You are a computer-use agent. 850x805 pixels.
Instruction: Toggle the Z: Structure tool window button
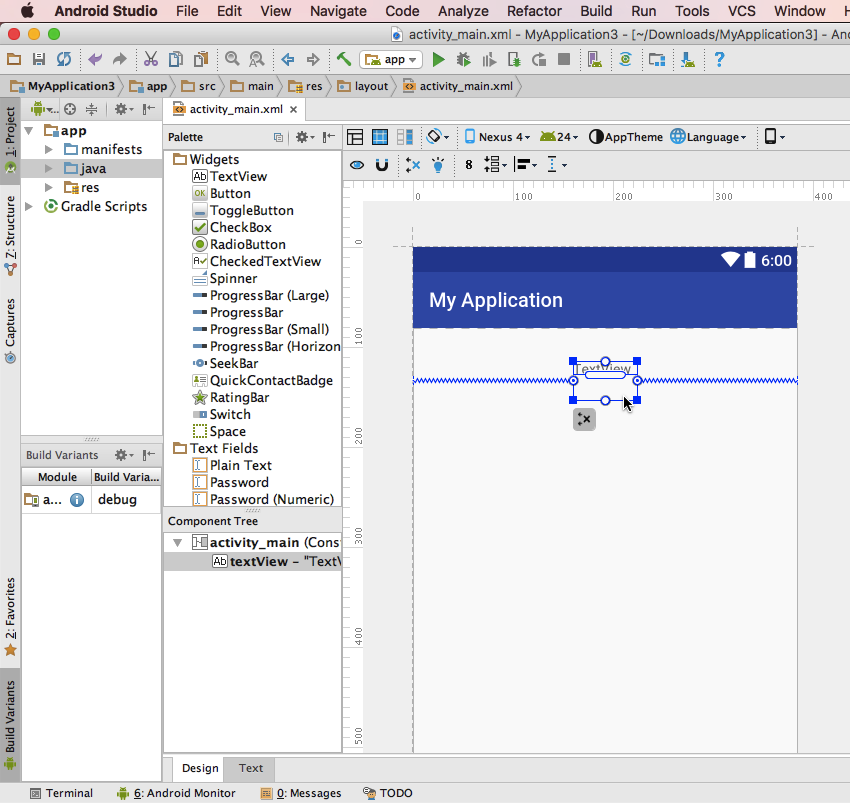tap(10, 235)
